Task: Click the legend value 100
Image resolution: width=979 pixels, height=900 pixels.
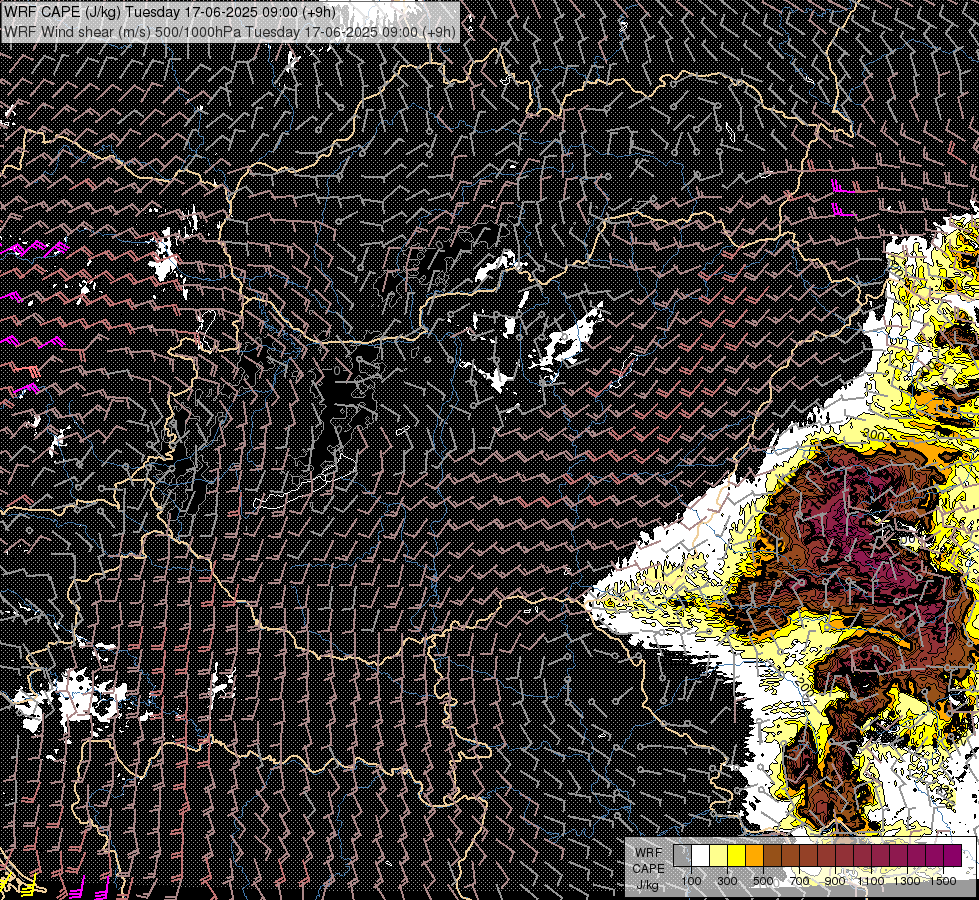Action: [x=691, y=881]
